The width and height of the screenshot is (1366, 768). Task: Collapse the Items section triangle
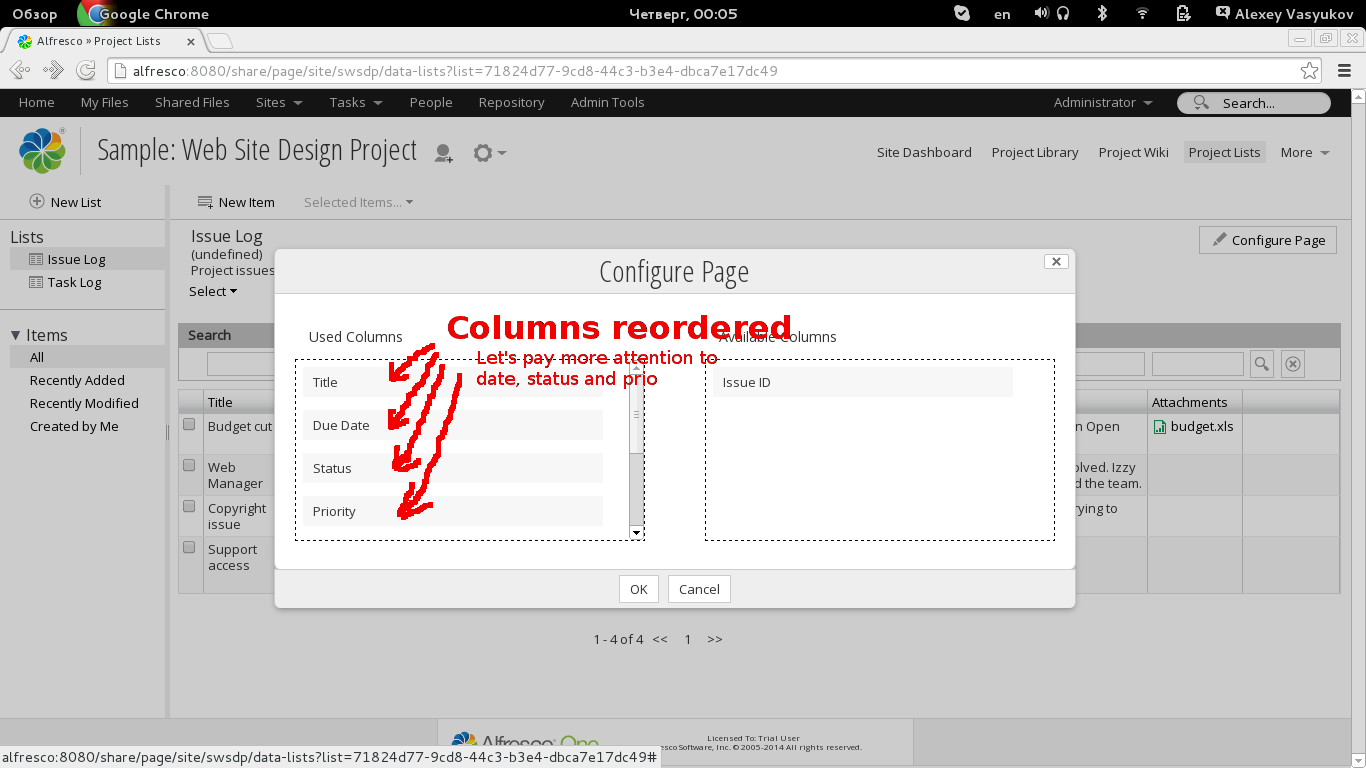point(16,335)
